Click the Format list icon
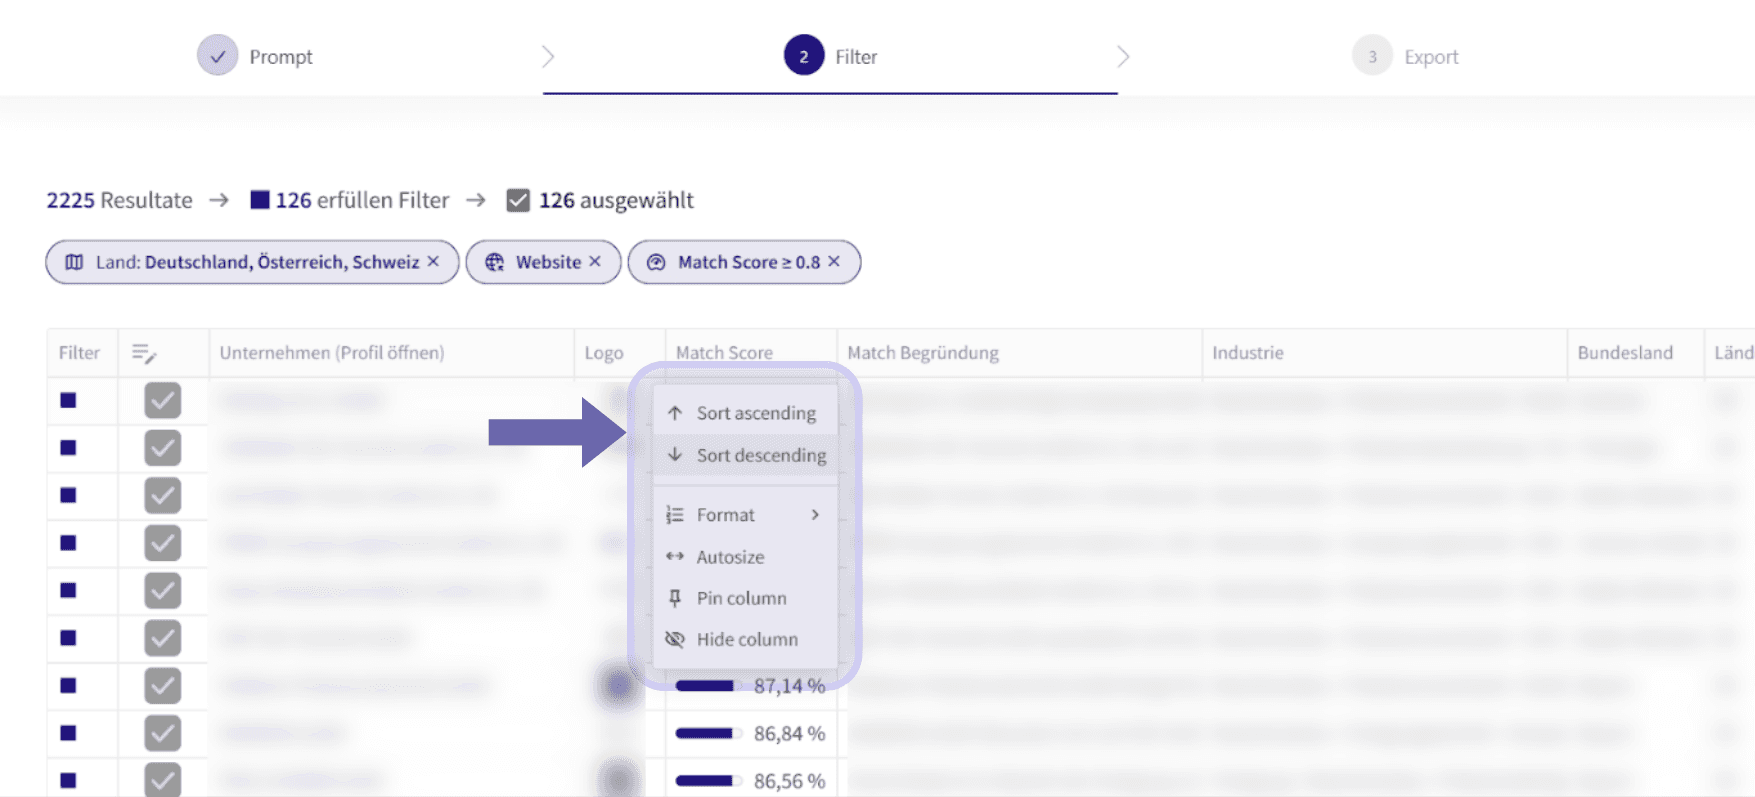Viewport: 1755px width, 797px height. 675,515
